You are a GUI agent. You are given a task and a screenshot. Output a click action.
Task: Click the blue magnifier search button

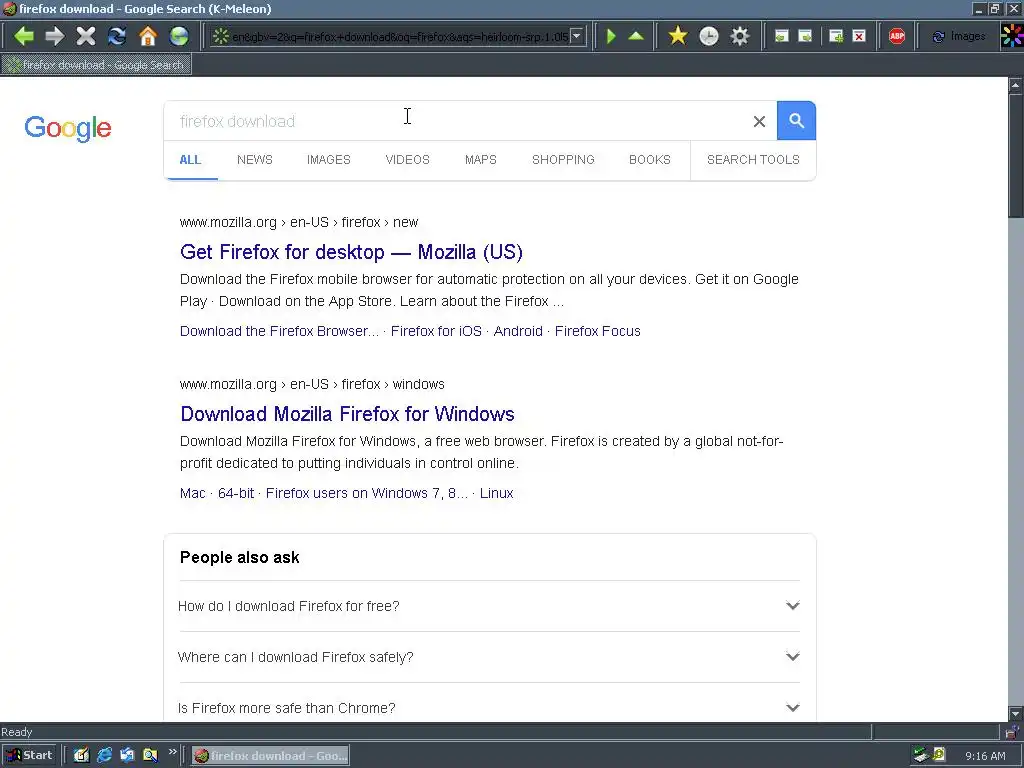pos(796,121)
